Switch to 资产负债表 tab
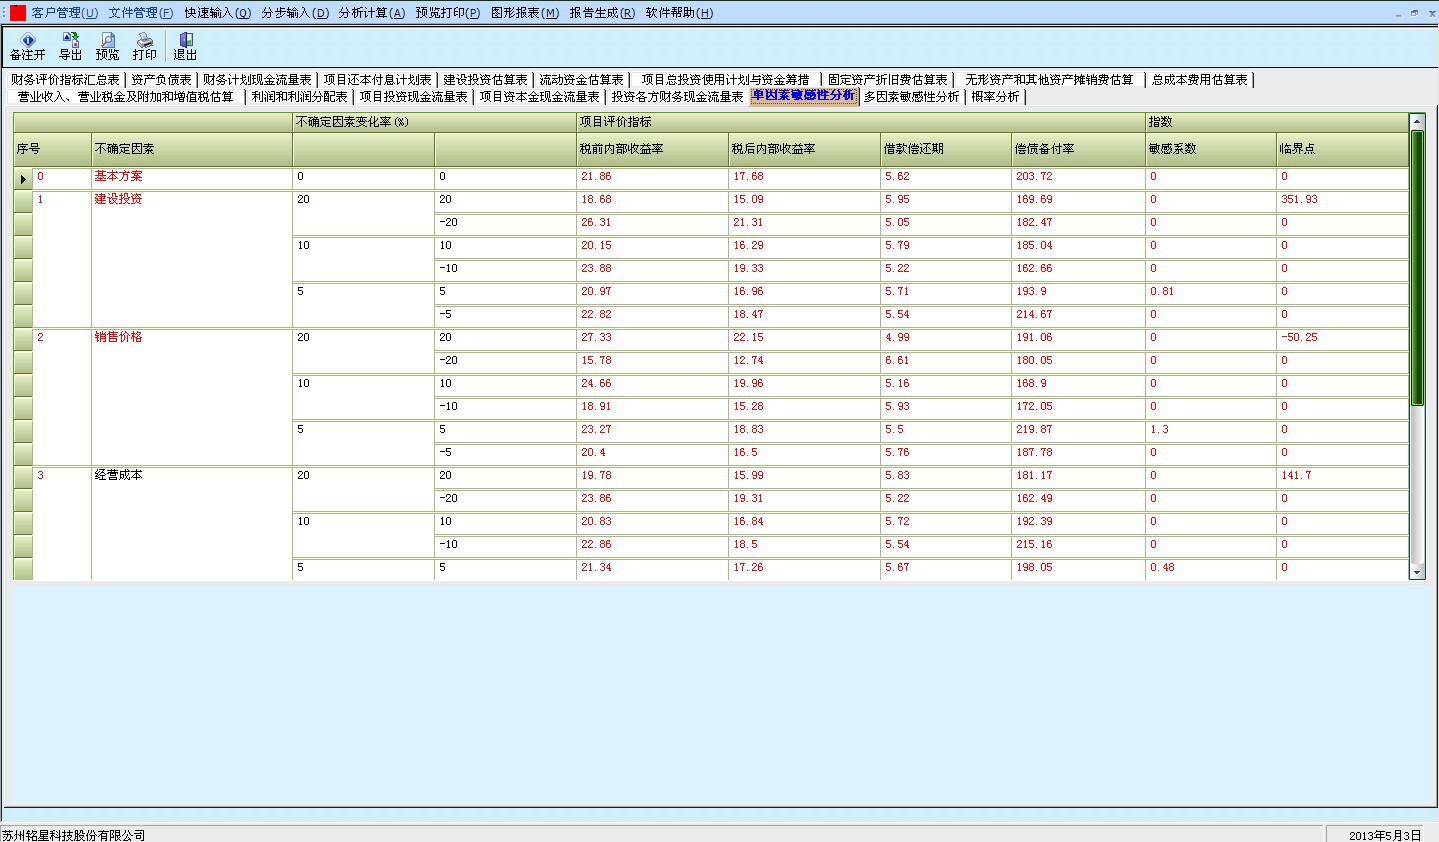Screen dimensions: 1439x842 (161, 80)
